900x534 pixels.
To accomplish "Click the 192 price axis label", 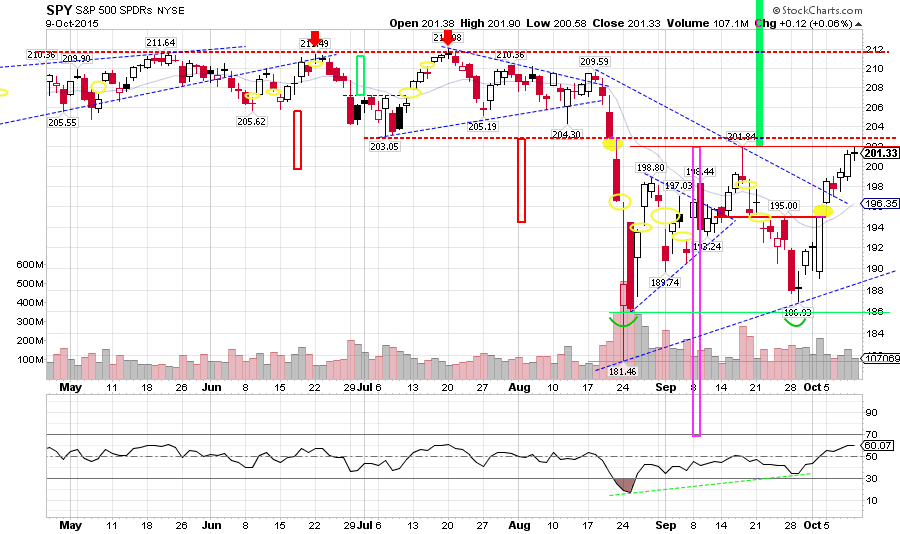I will click(875, 248).
